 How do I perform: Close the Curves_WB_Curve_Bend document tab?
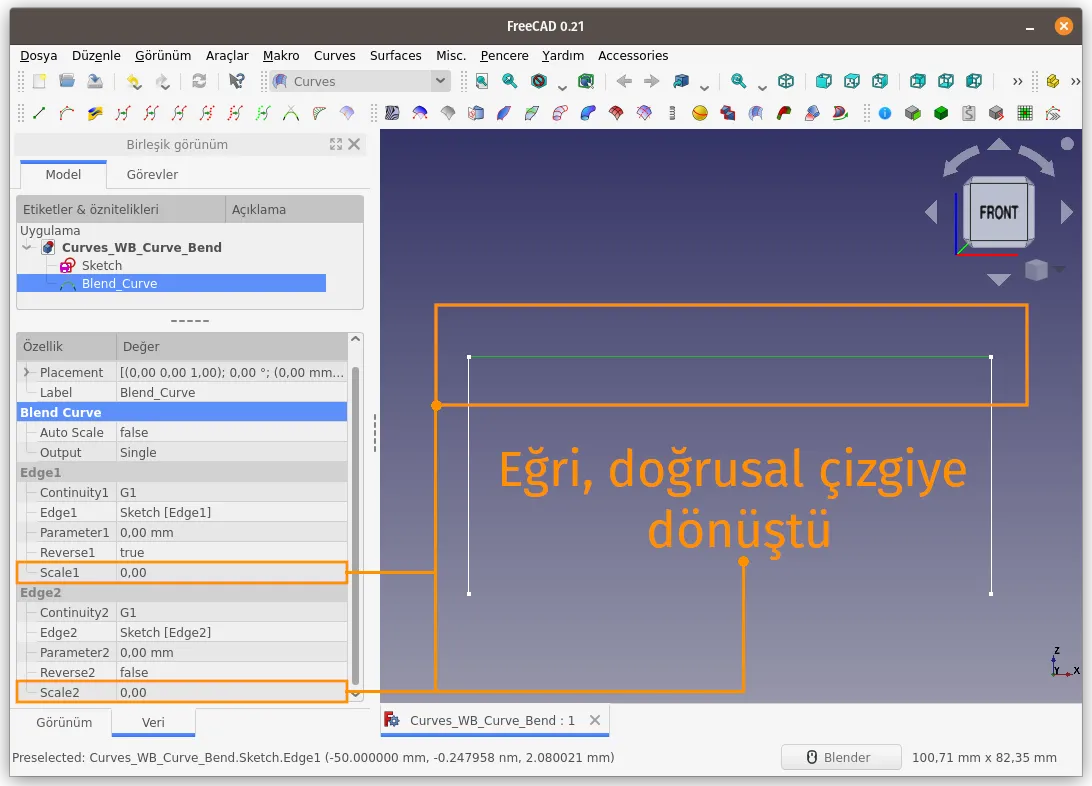[x=595, y=720]
